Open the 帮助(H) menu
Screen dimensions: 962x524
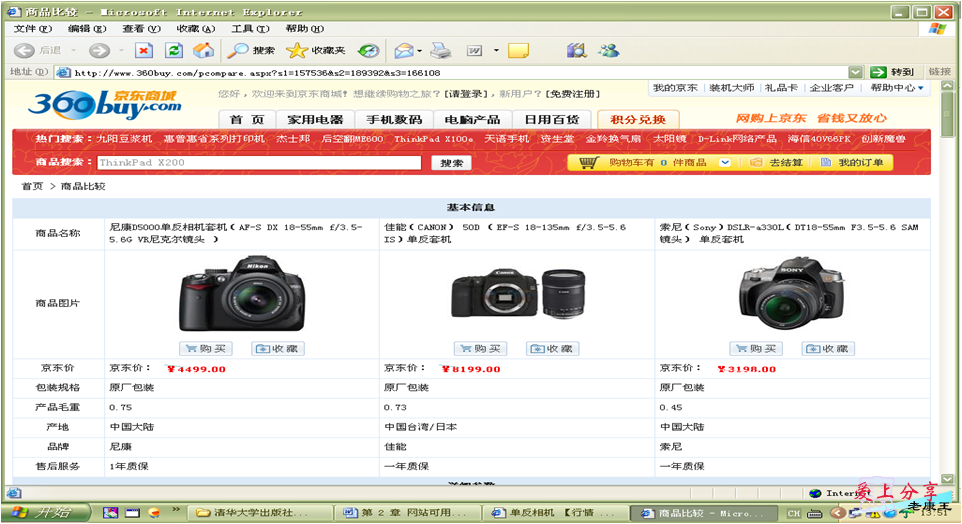click(304, 29)
